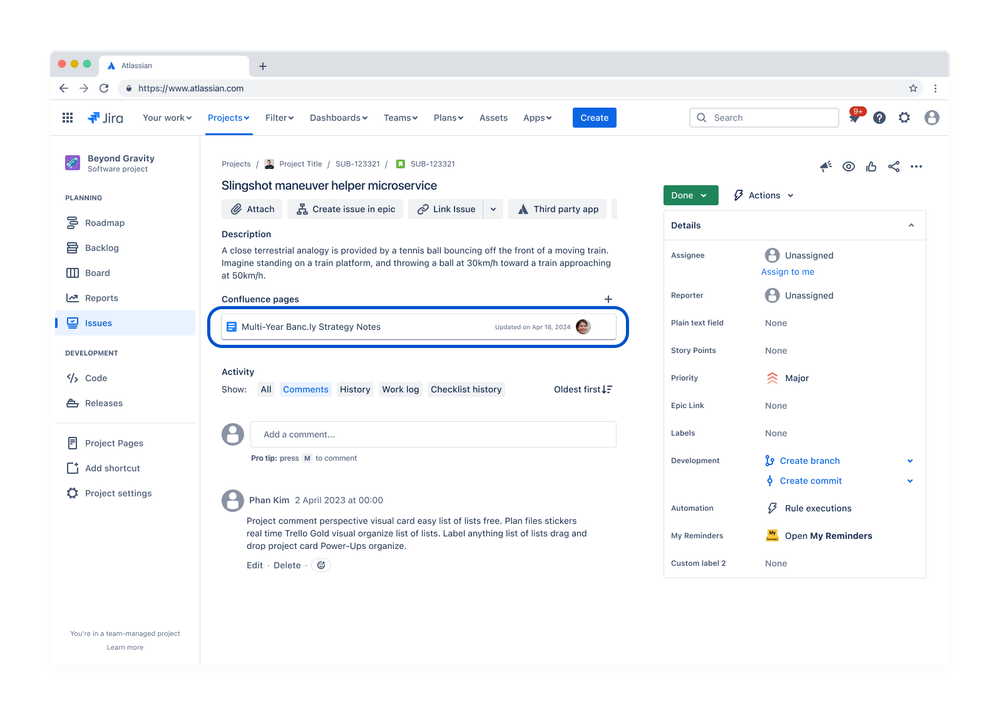Open the Done status dropdown

point(690,195)
